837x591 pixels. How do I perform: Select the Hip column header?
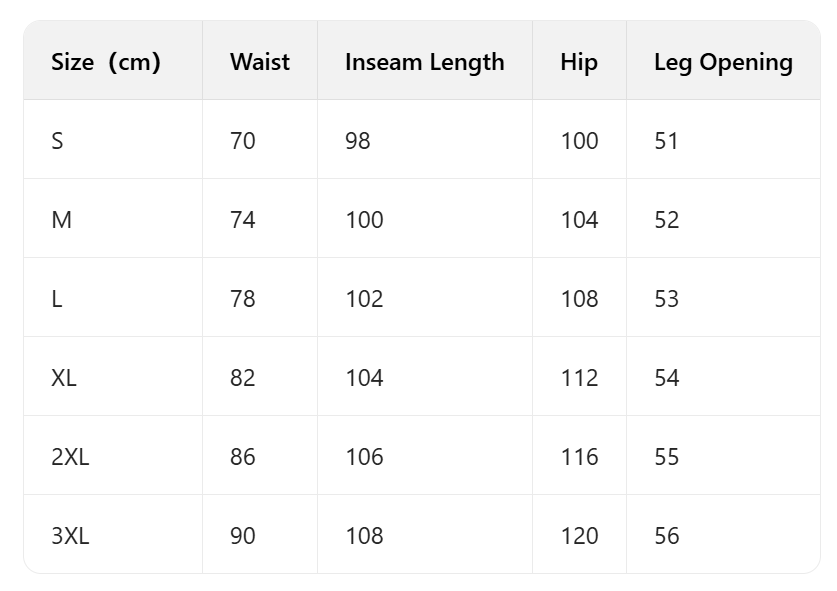tap(578, 62)
